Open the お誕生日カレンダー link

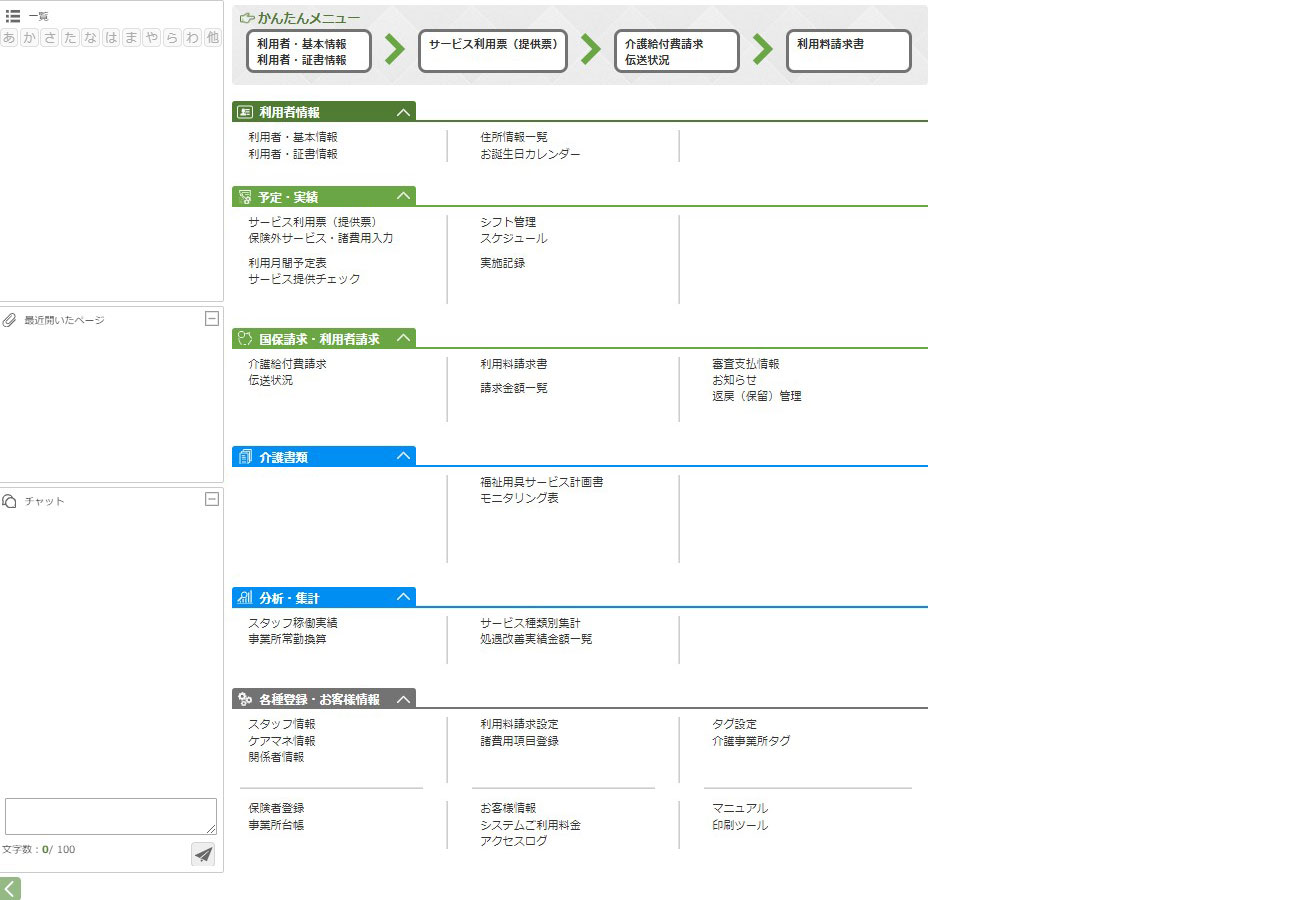pyautogui.click(x=530, y=154)
